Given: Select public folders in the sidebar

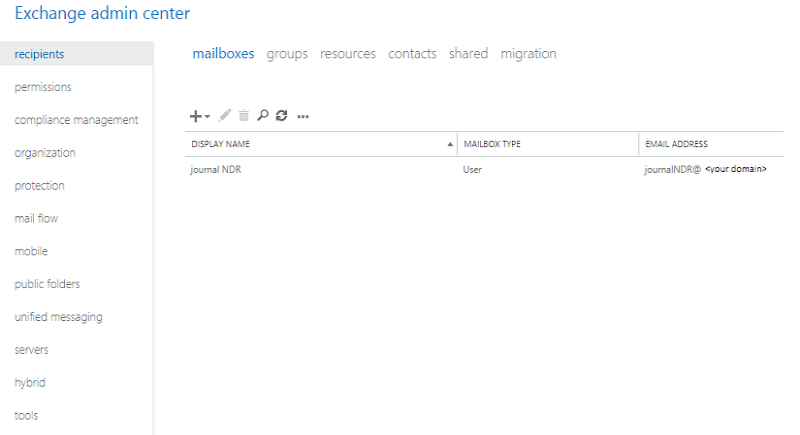Looking at the screenshot, I should coord(47,284).
